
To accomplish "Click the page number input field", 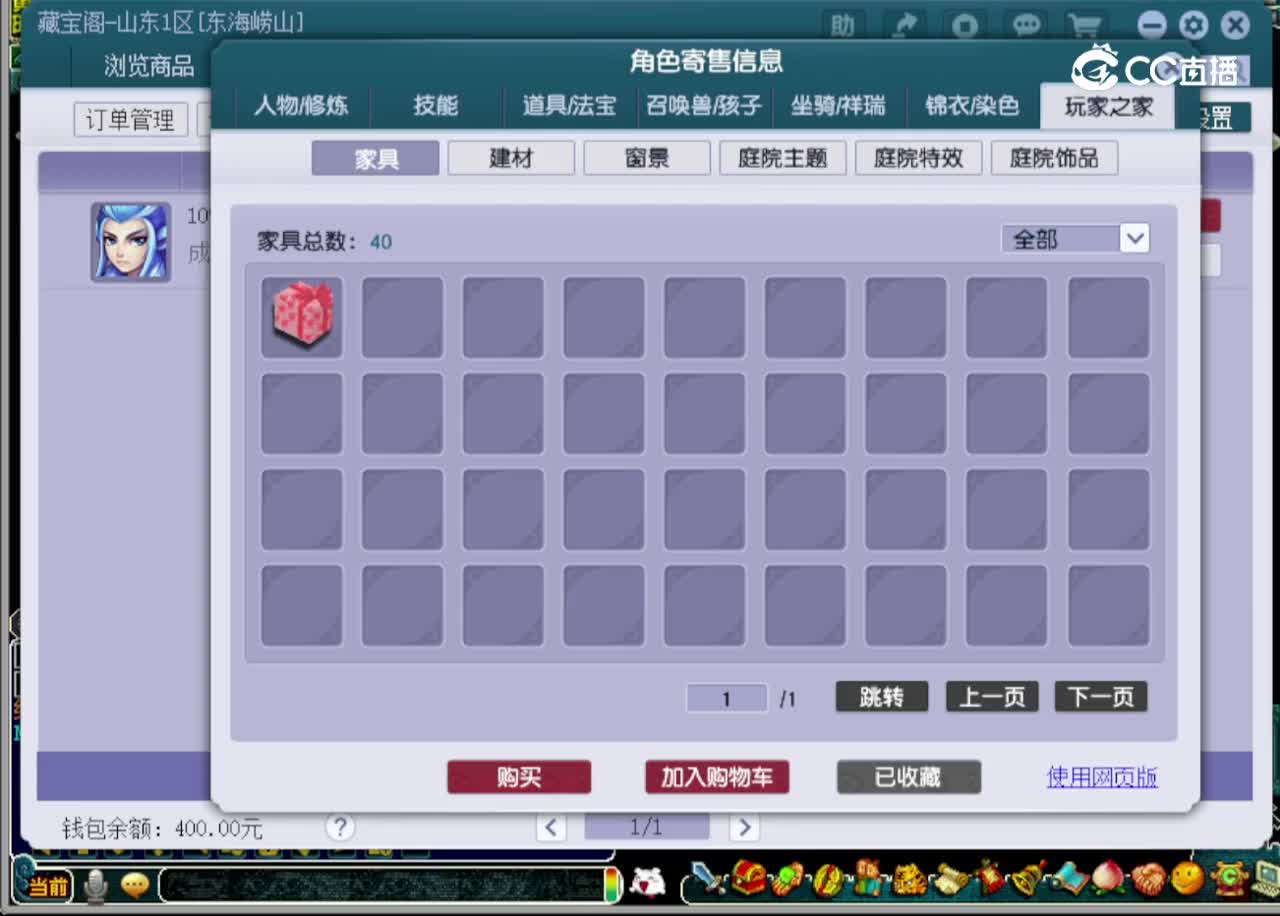I will (726, 697).
